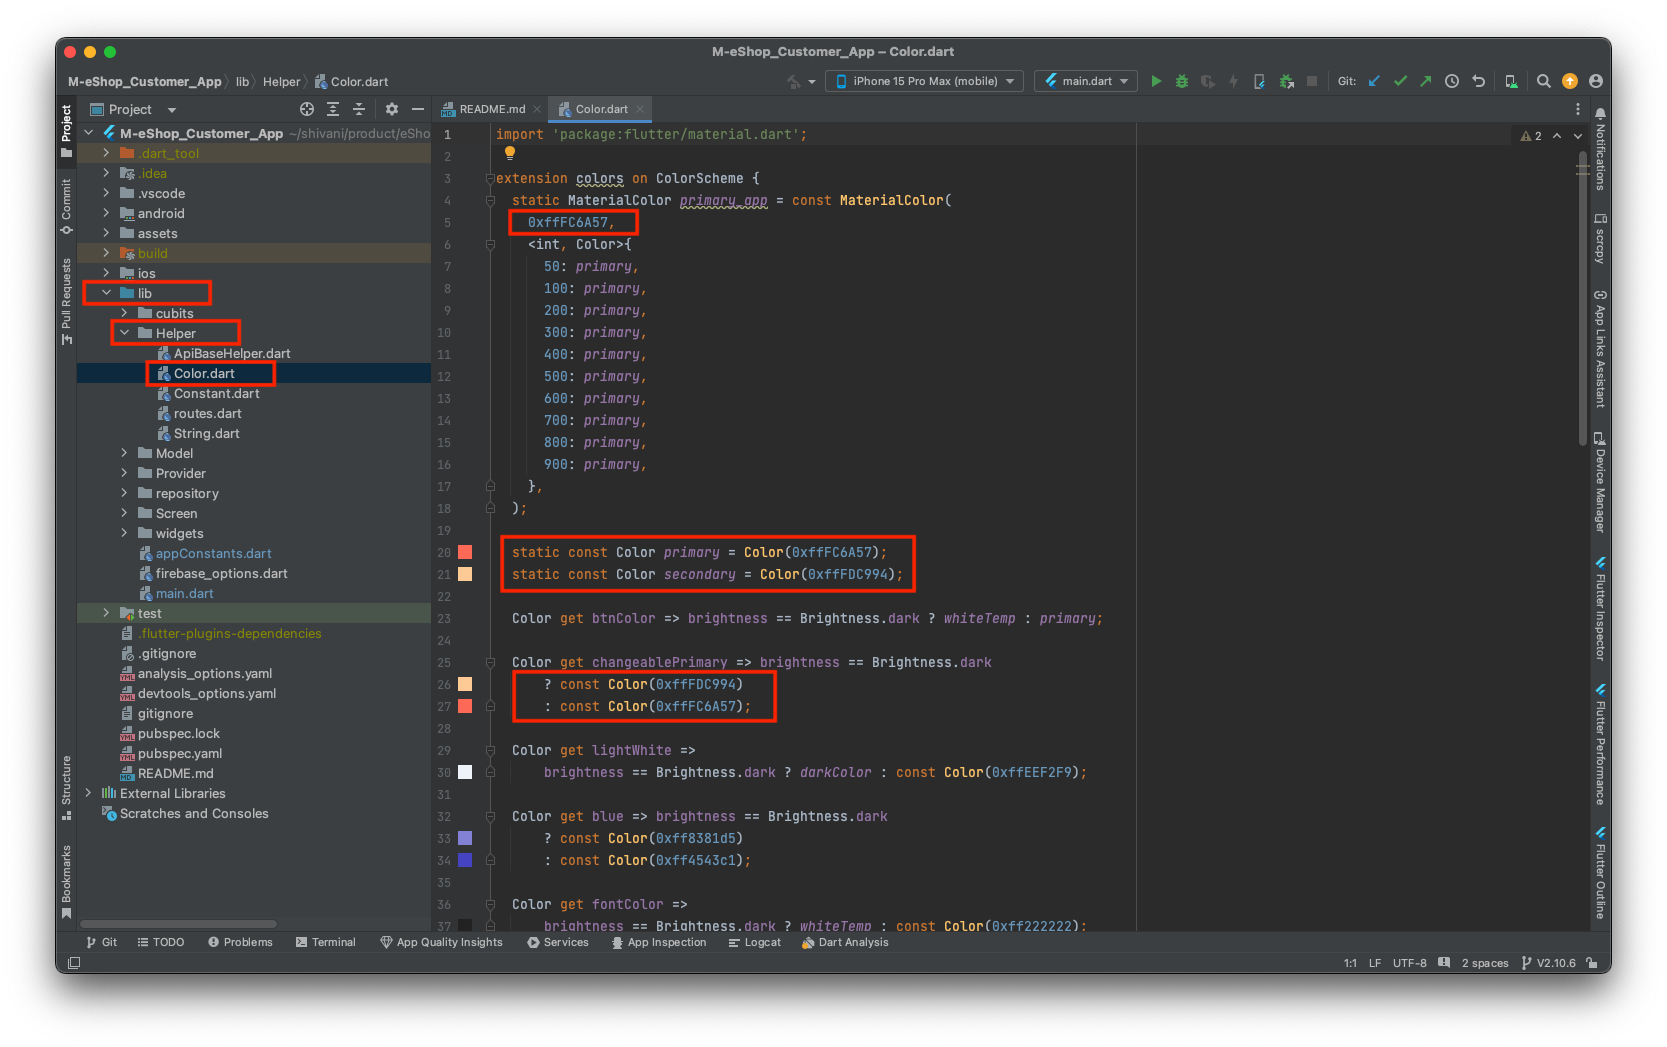Expand External Libraries node
Screen dimensions: 1667x1047
[x=88, y=793]
